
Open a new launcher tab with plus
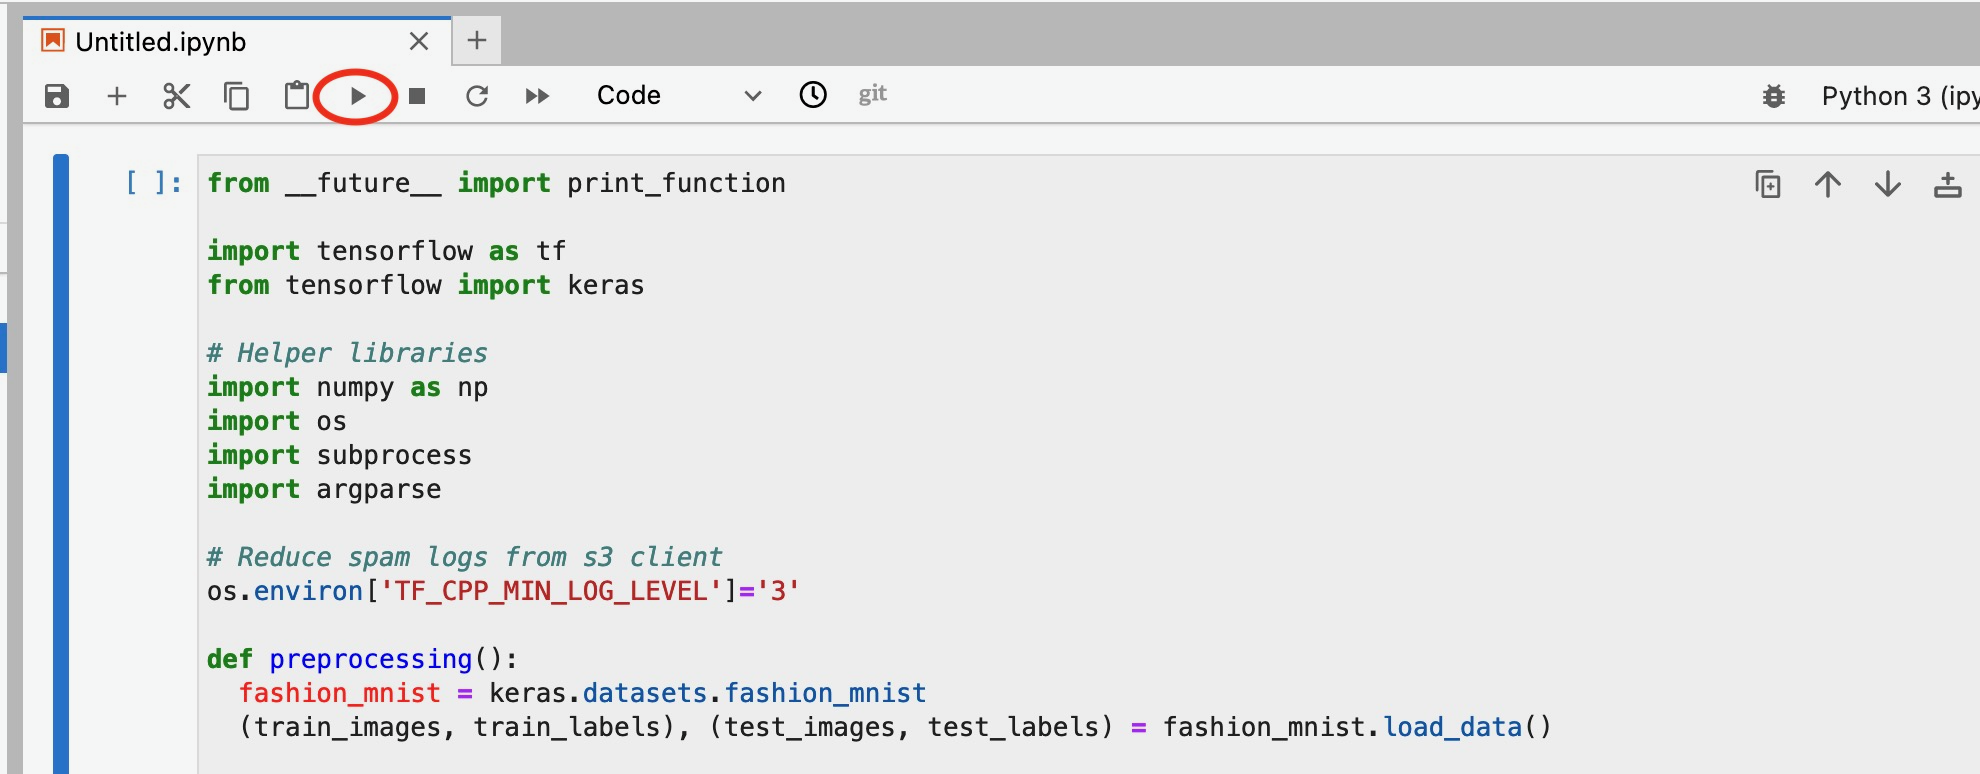point(477,41)
